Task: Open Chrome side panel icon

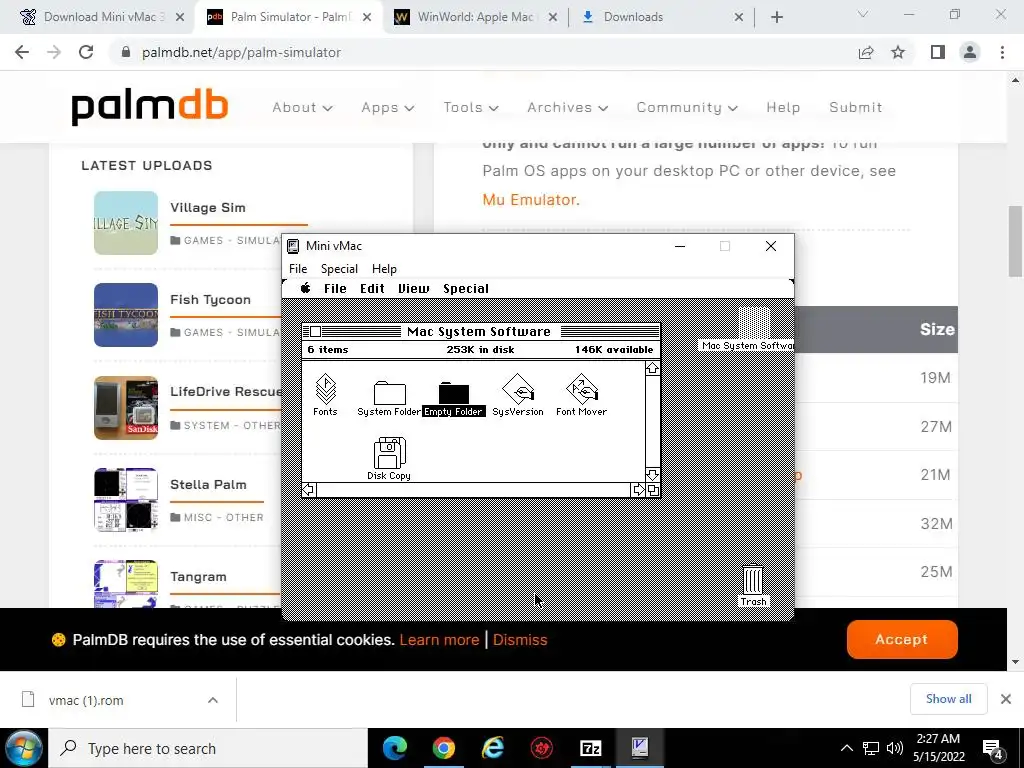Action: pos(938,52)
